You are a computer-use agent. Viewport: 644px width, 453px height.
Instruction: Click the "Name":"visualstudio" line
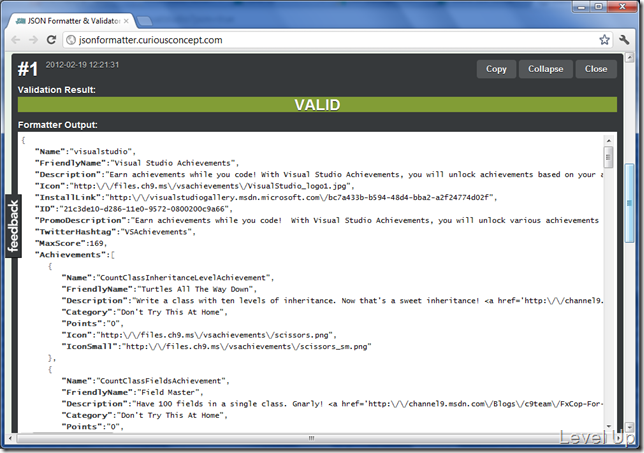tap(85, 152)
